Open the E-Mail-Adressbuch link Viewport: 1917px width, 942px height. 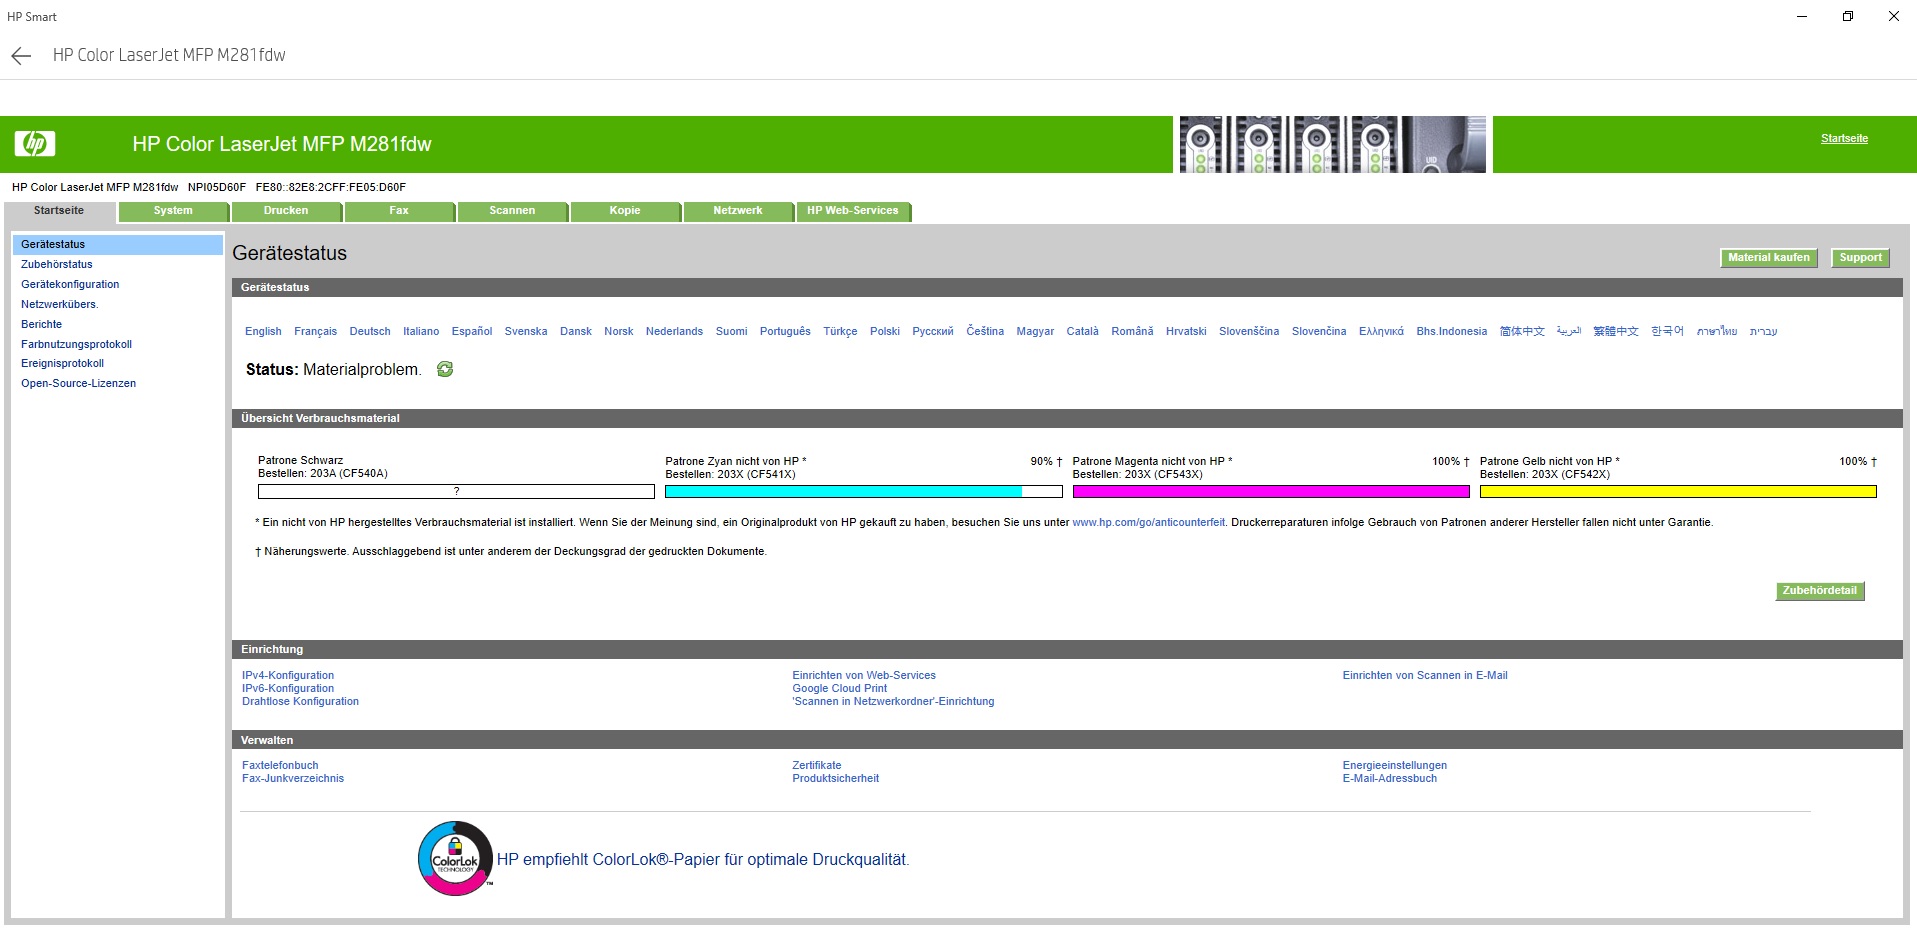tap(1390, 779)
